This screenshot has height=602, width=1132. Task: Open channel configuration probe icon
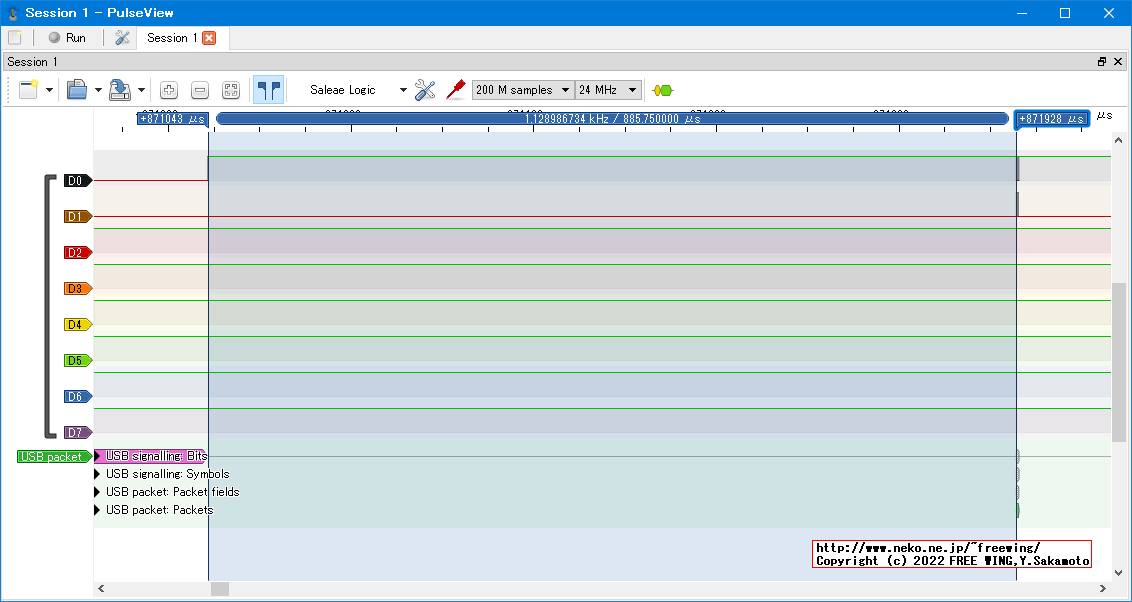click(x=456, y=90)
